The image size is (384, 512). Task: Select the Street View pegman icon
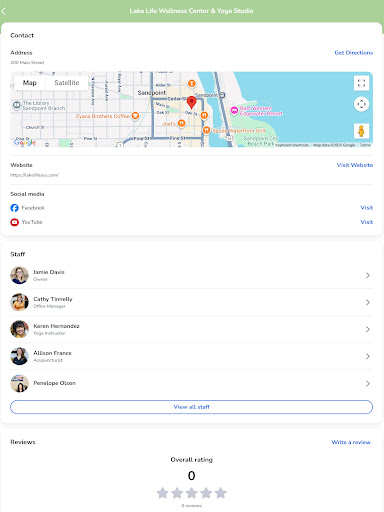[x=361, y=131]
